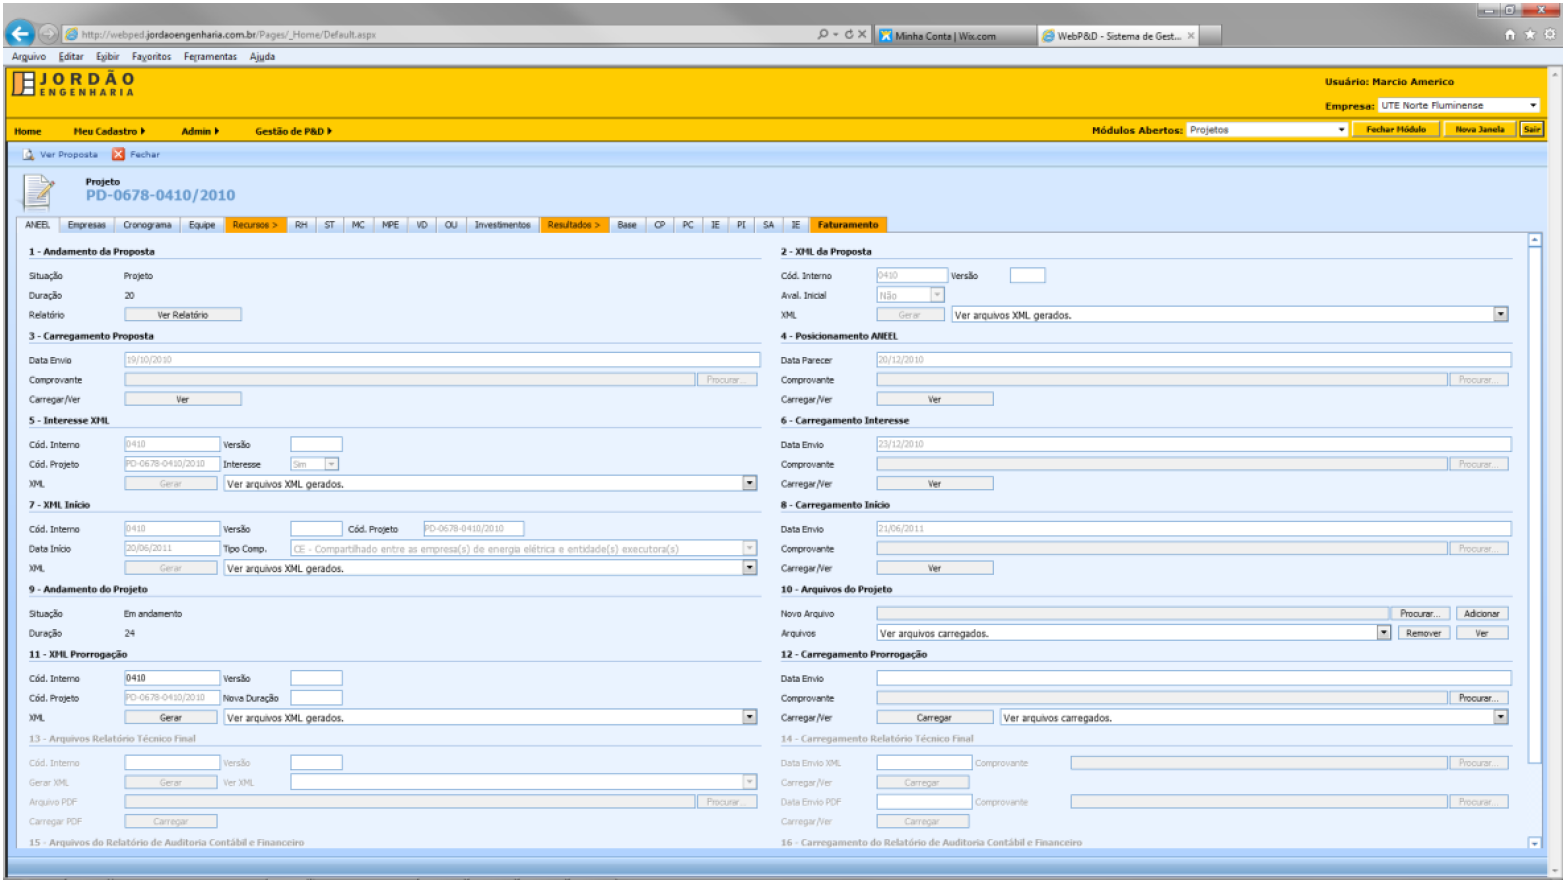Click Procurar button in Carregamento Prorrogação
1565x883 pixels.
tap(1476, 698)
